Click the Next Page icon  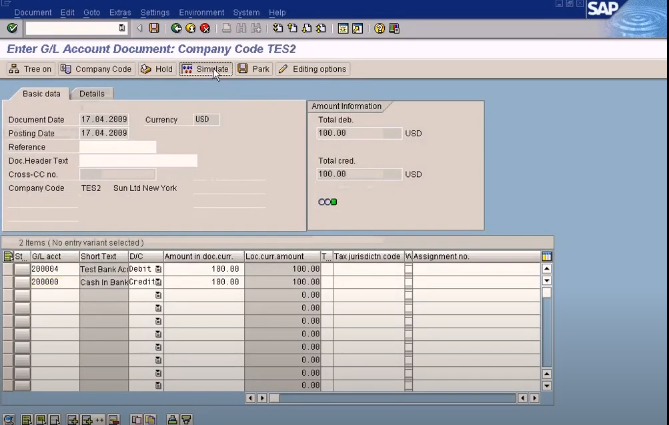coord(307,28)
